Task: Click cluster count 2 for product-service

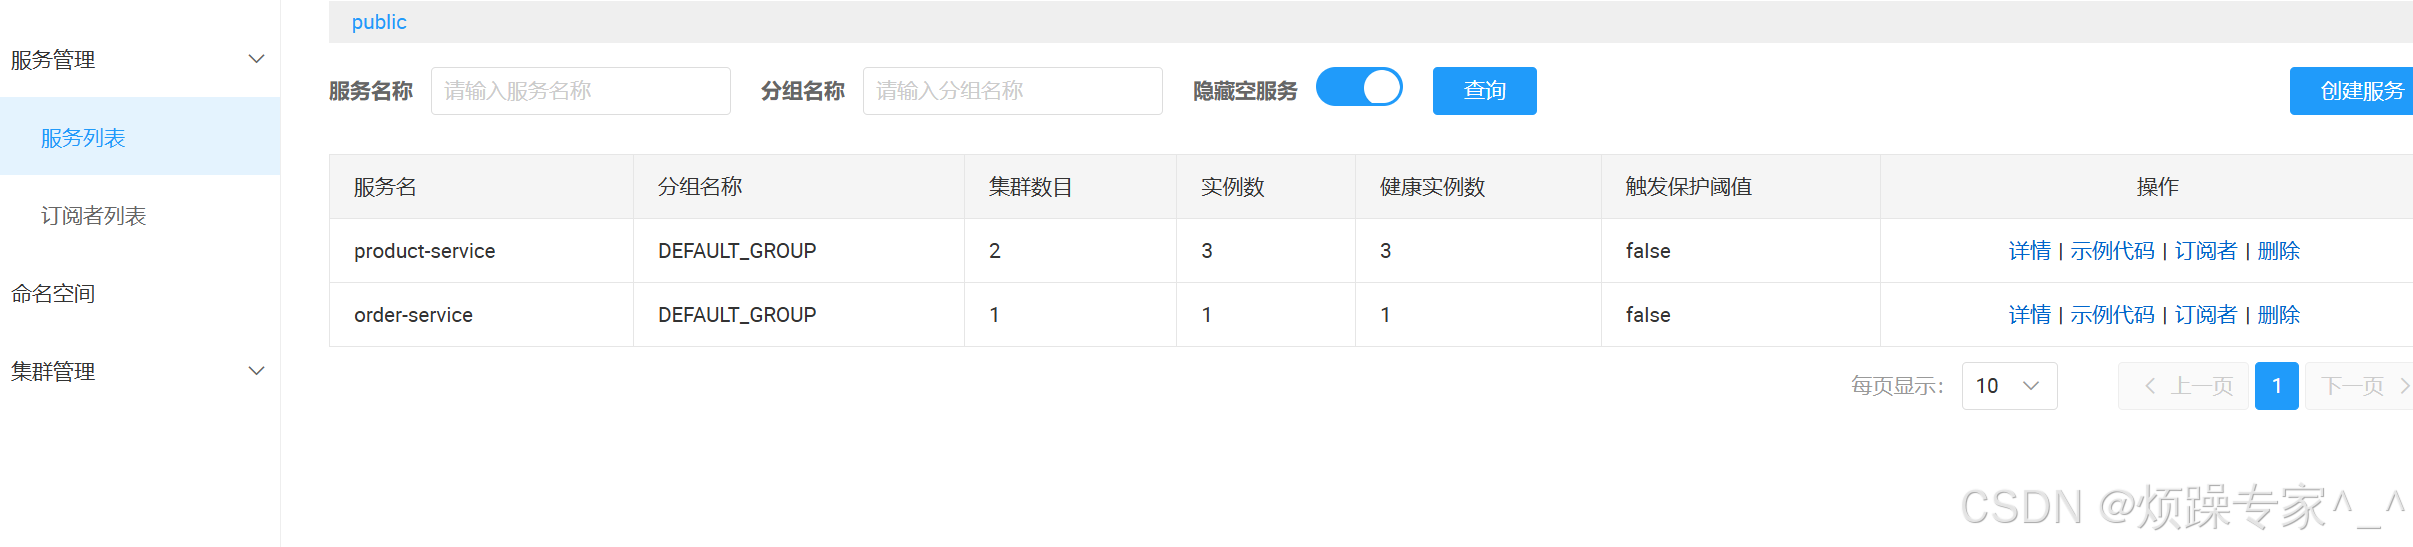Action: pos(994,251)
